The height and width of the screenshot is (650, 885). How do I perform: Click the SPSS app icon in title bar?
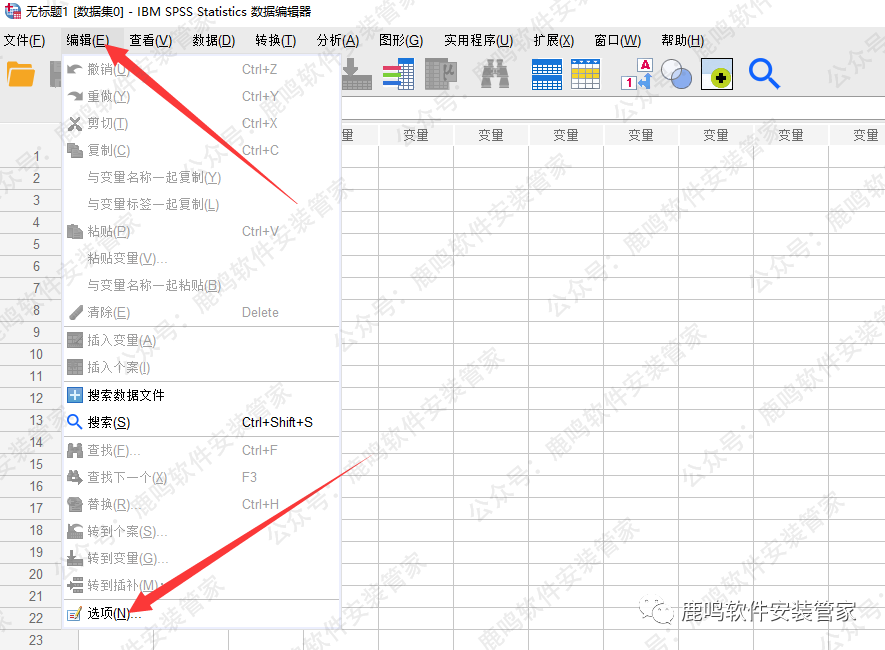12,11
